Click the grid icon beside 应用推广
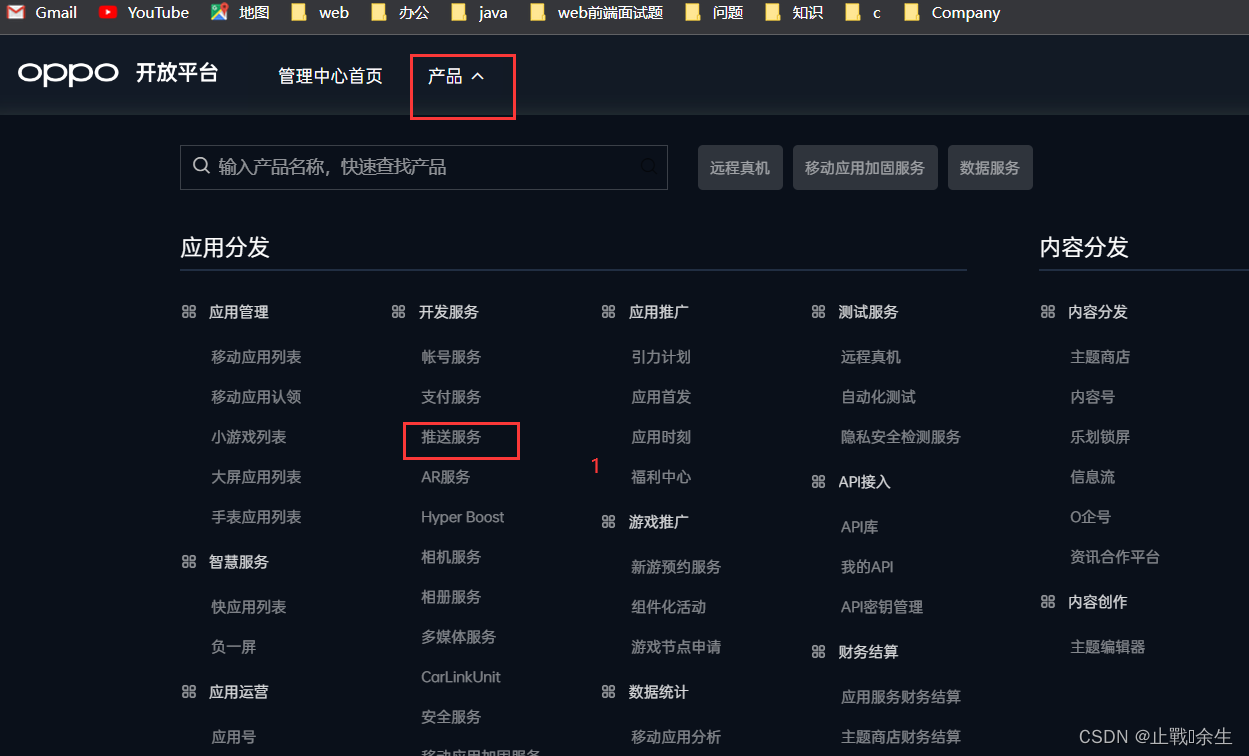Image resolution: width=1249 pixels, height=756 pixels. click(609, 312)
